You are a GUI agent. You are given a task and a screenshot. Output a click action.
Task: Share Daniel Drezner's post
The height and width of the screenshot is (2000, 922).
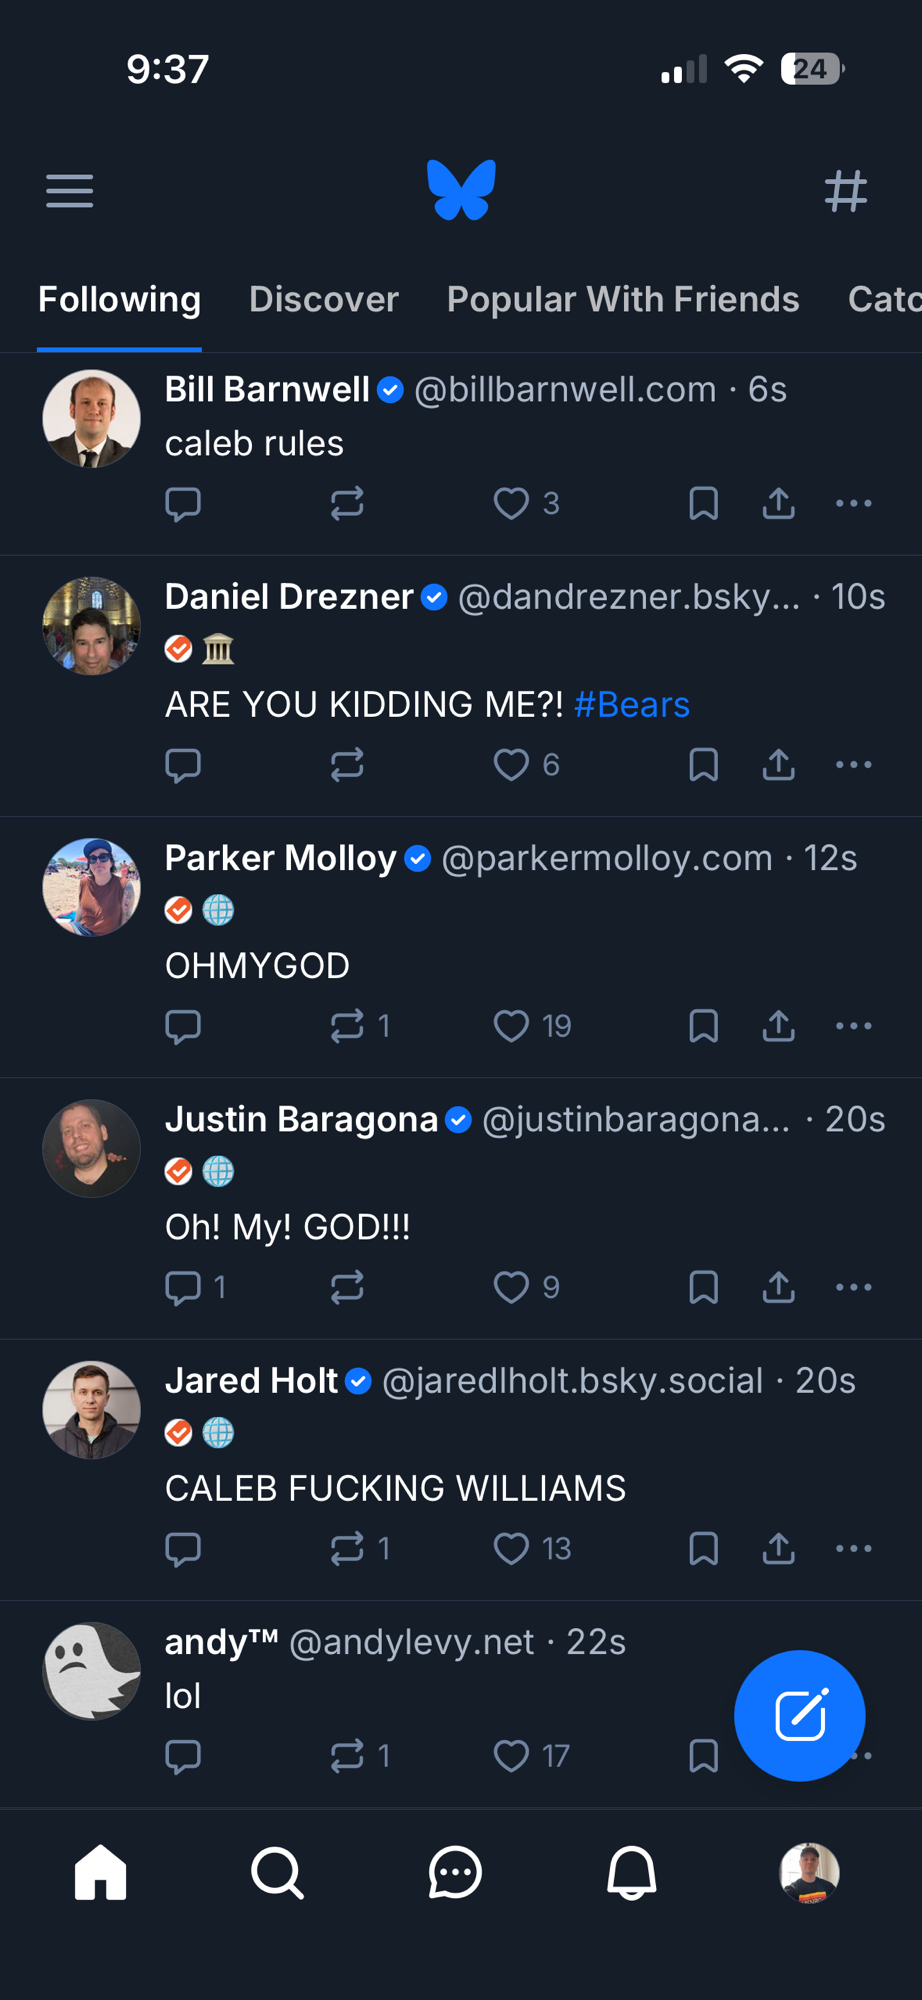[x=778, y=765]
